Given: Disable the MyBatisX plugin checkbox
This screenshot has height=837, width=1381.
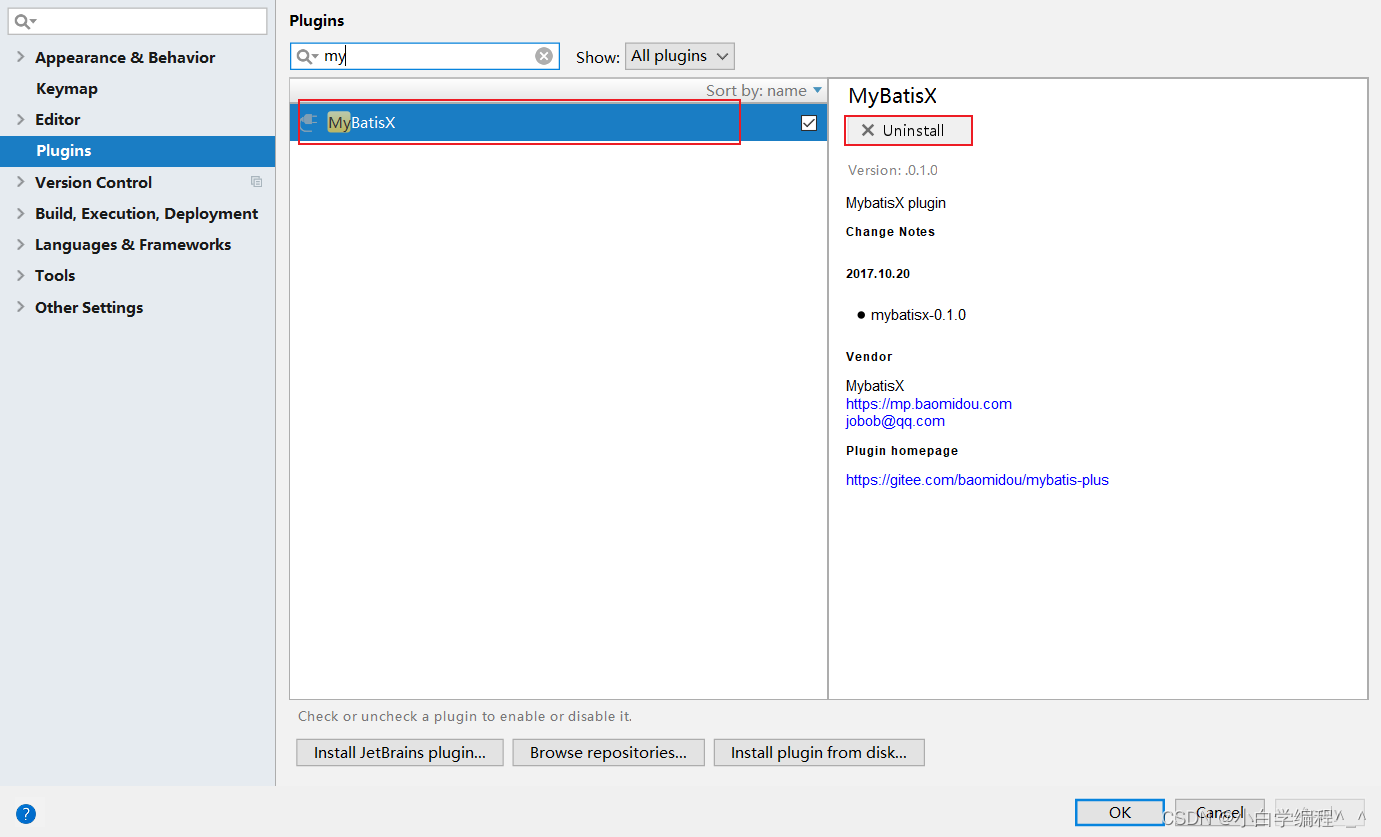Looking at the screenshot, I should pos(809,123).
